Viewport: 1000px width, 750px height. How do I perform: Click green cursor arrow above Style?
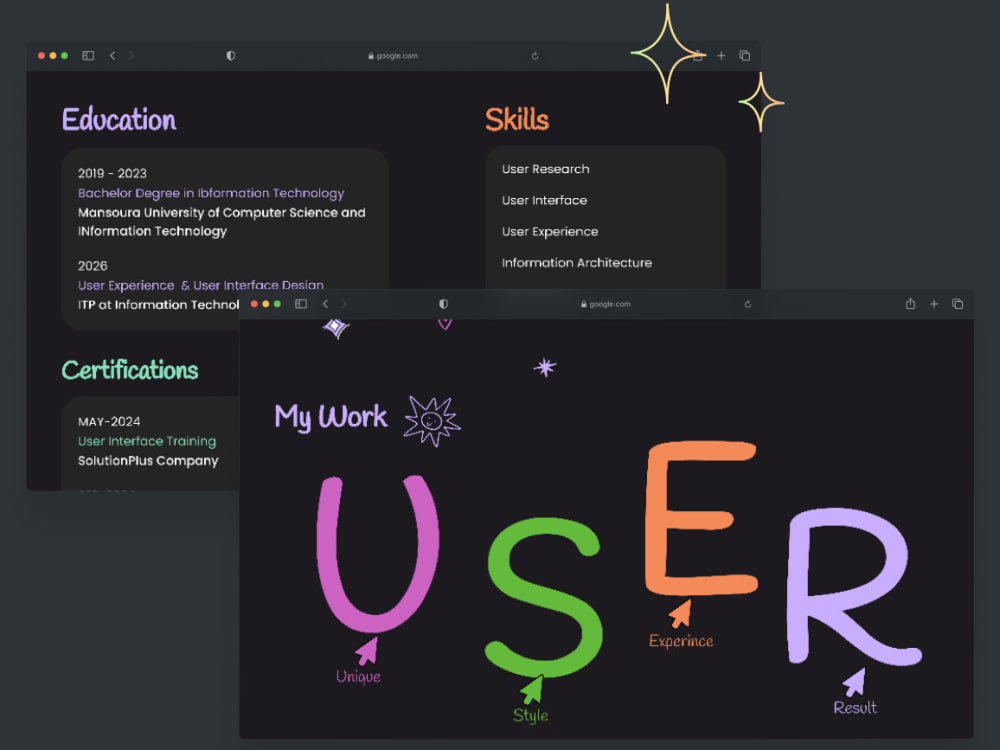pyautogui.click(x=532, y=689)
